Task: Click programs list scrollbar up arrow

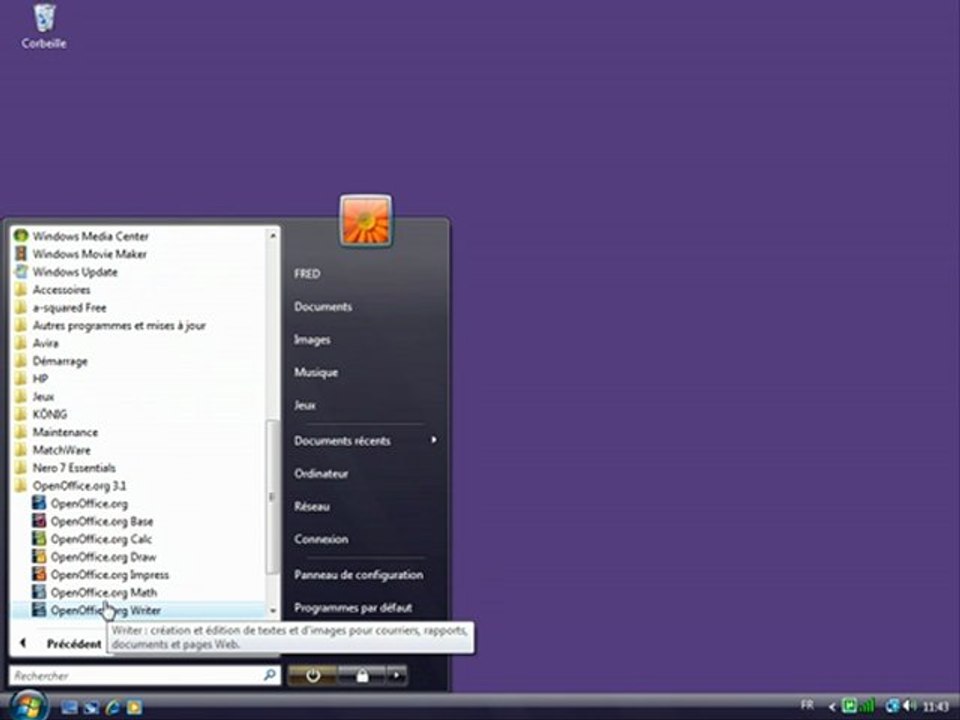Action: pos(273,236)
